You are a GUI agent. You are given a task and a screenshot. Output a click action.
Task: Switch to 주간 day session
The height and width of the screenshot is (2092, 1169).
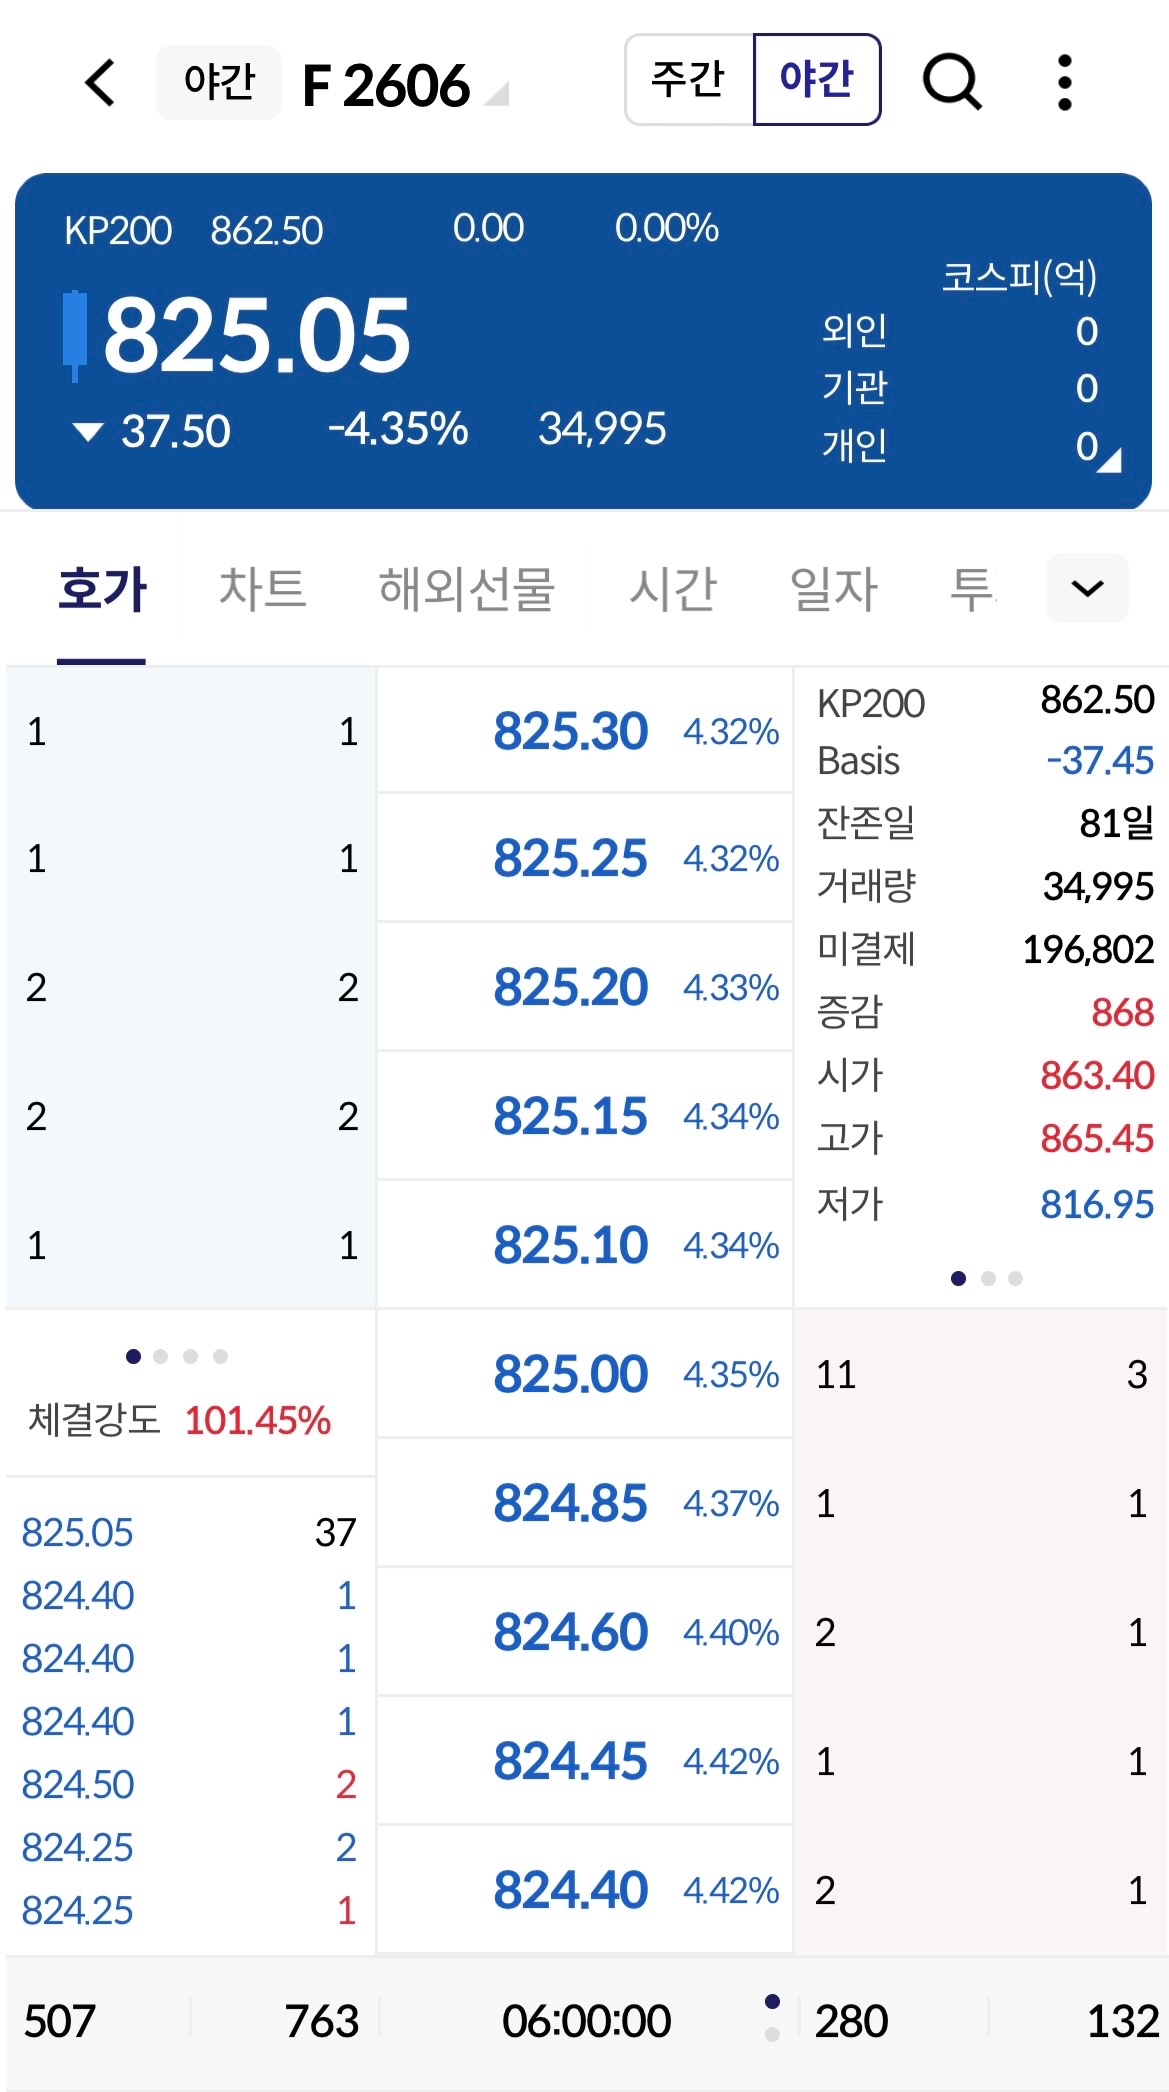(689, 80)
